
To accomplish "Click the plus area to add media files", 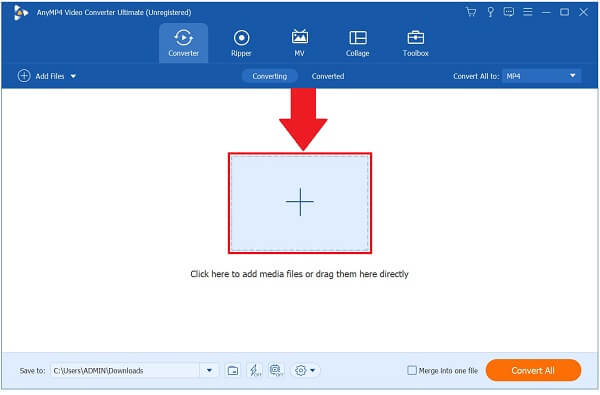I will (x=300, y=202).
